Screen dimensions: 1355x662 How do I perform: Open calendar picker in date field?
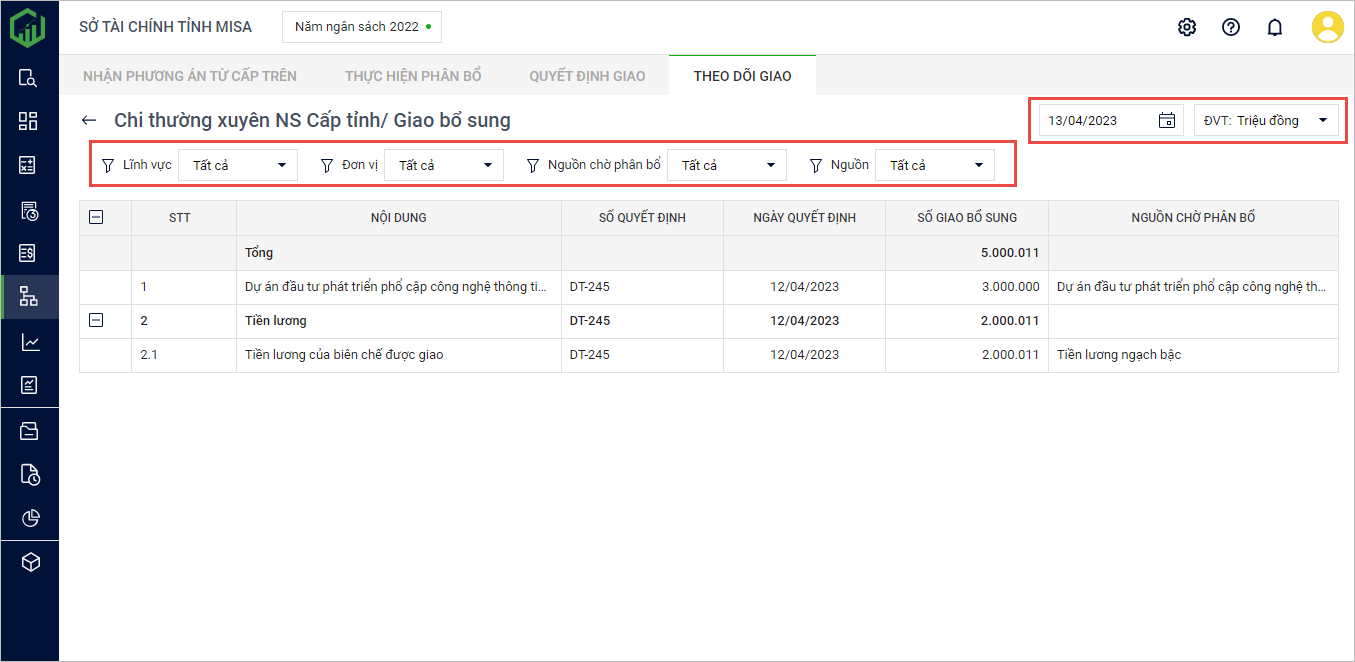1166,121
